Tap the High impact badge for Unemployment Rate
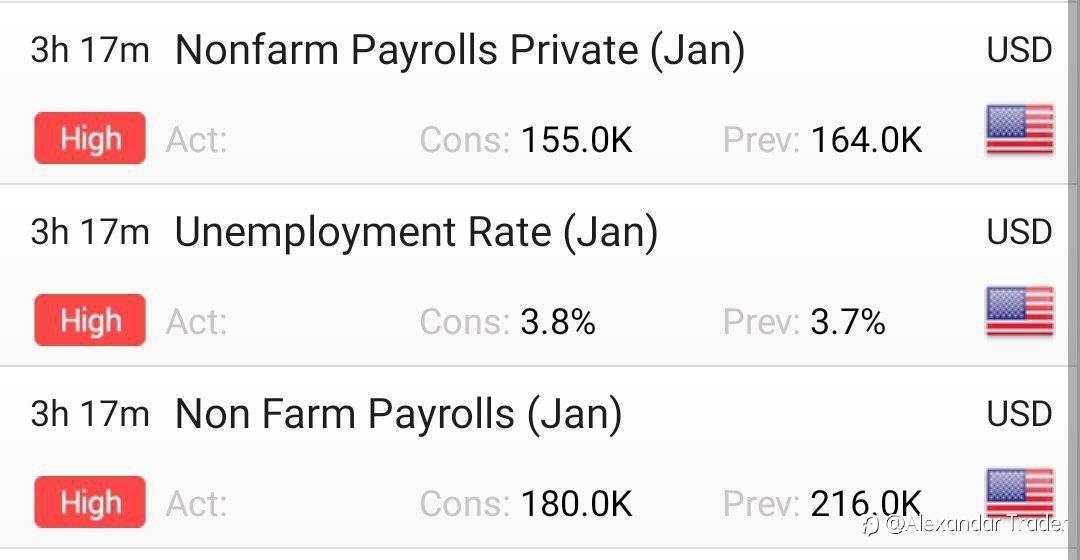Image resolution: width=1080 pixels, height=560 pixels. (90, 320)
